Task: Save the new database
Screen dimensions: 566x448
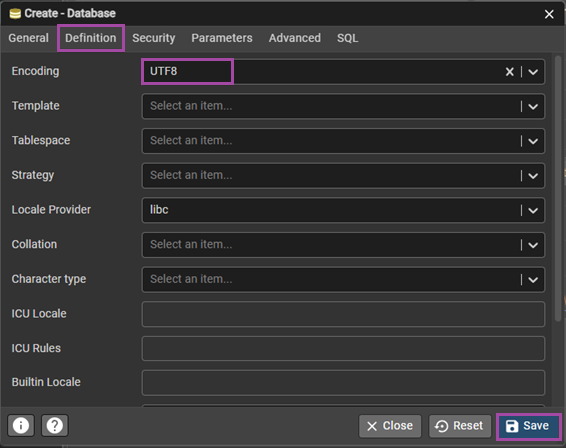Action: pos(528,426)
